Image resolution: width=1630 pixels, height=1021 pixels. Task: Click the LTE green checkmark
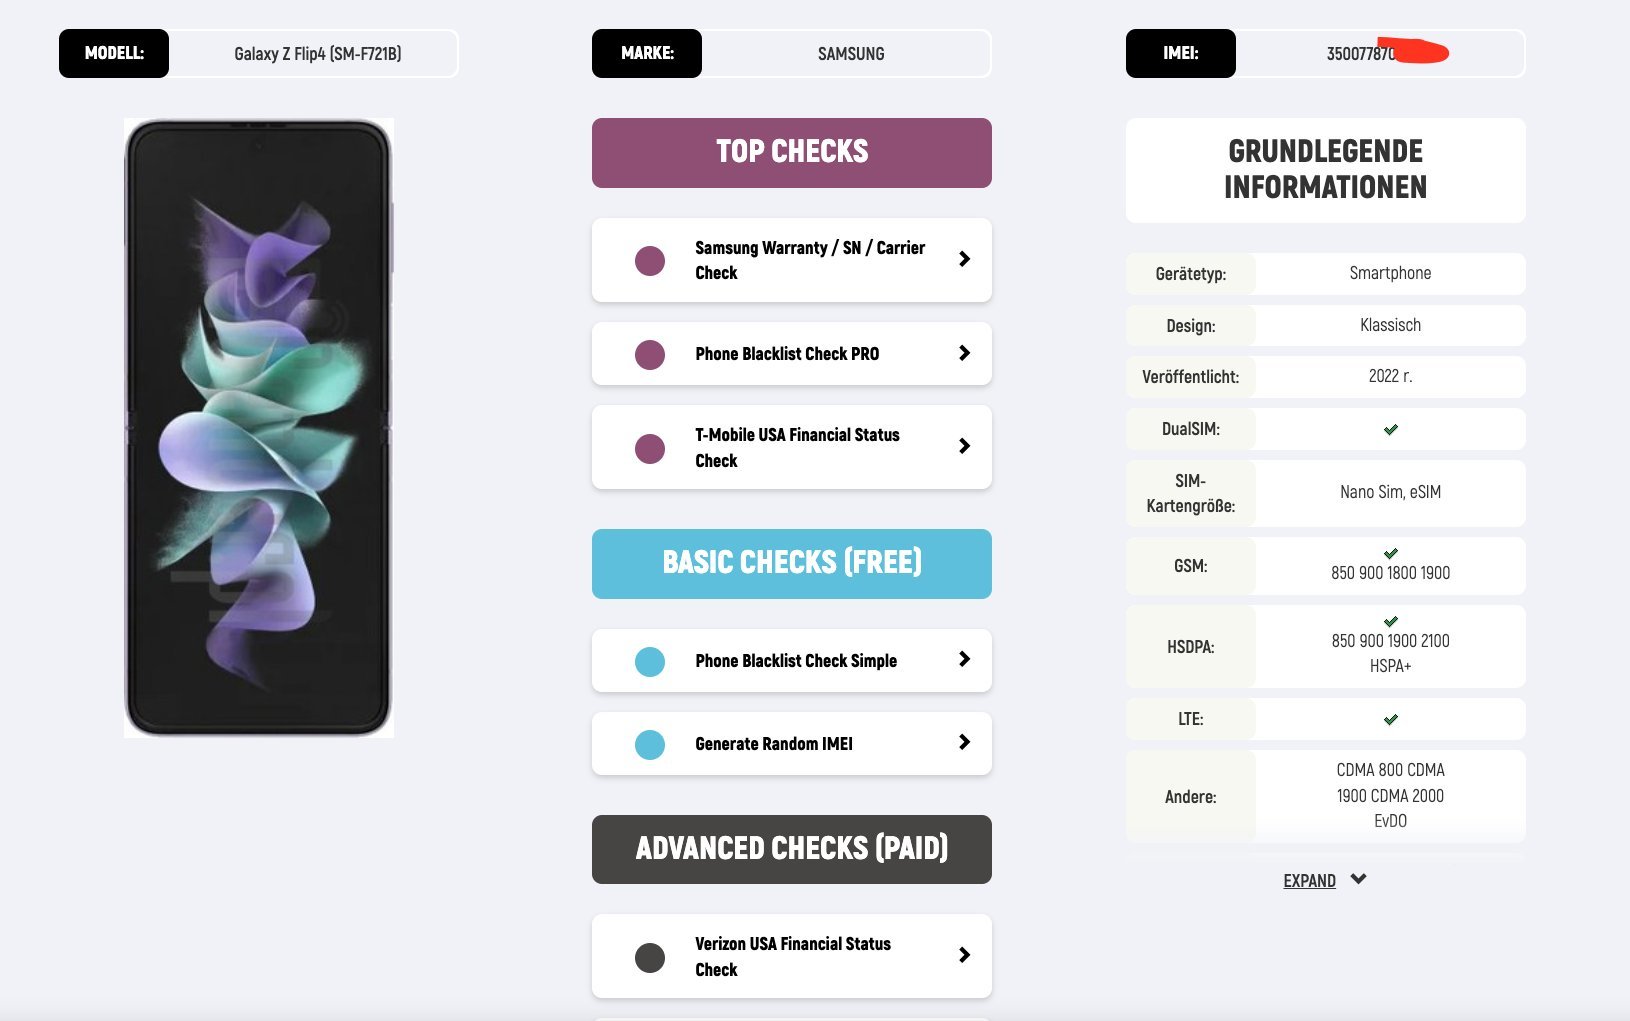pos(1390,719)
